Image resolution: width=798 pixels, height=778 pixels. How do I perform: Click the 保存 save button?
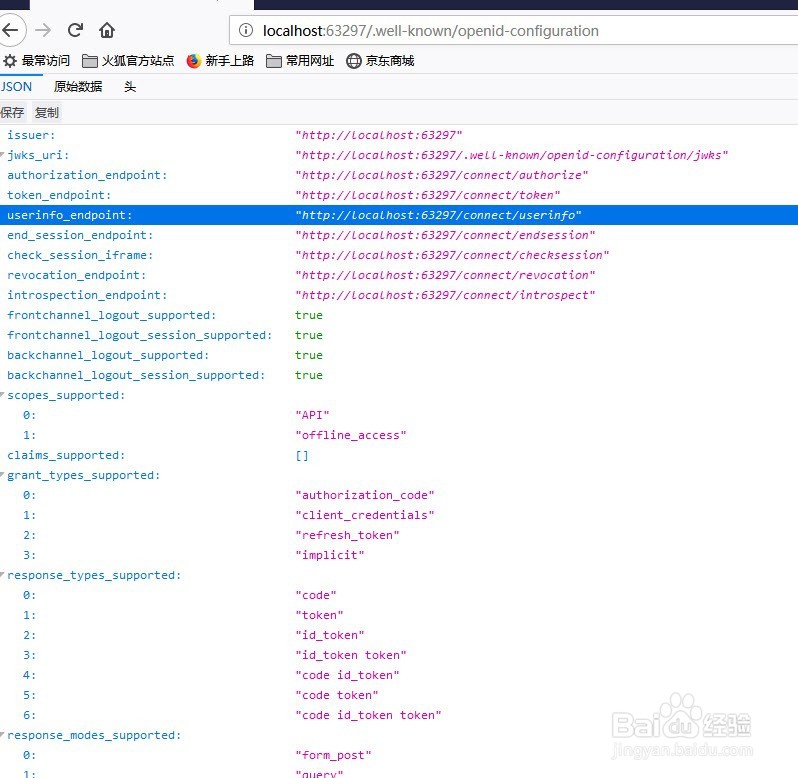click(12, 112)
